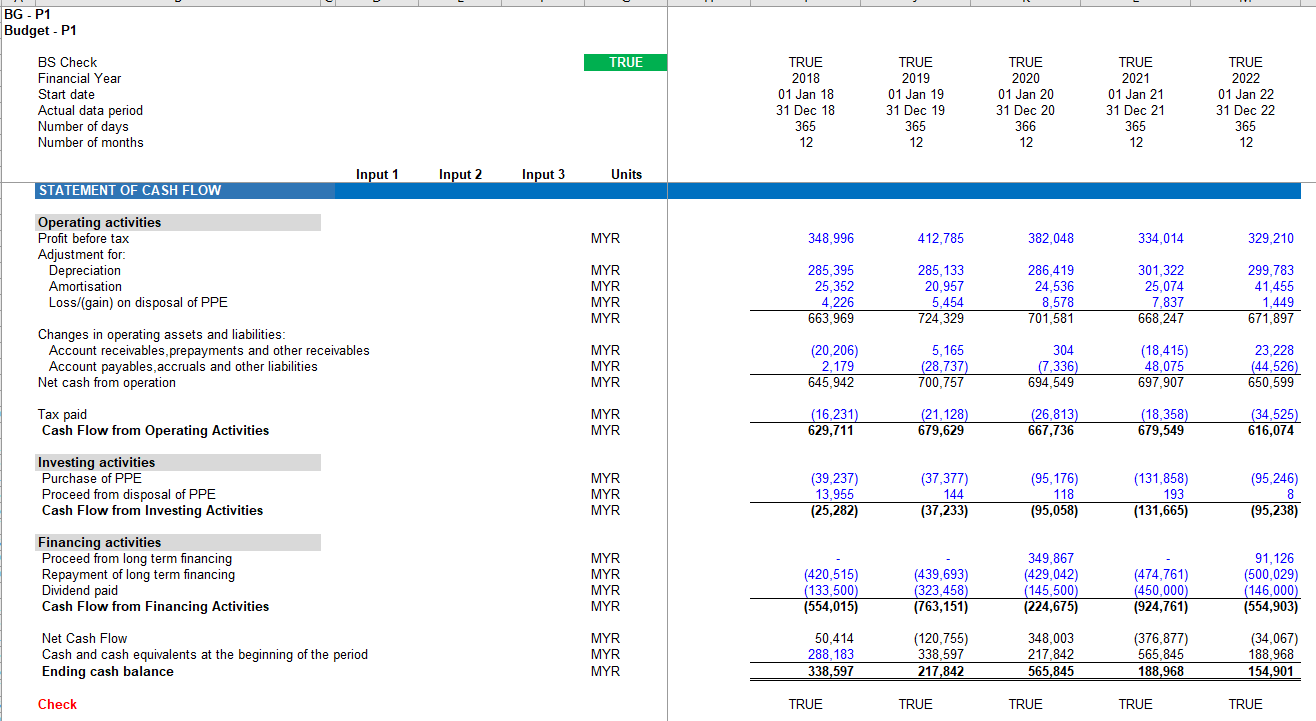Select Amortisation value 41,455
The image size is (1316, 721).
tap(1274, 286)
